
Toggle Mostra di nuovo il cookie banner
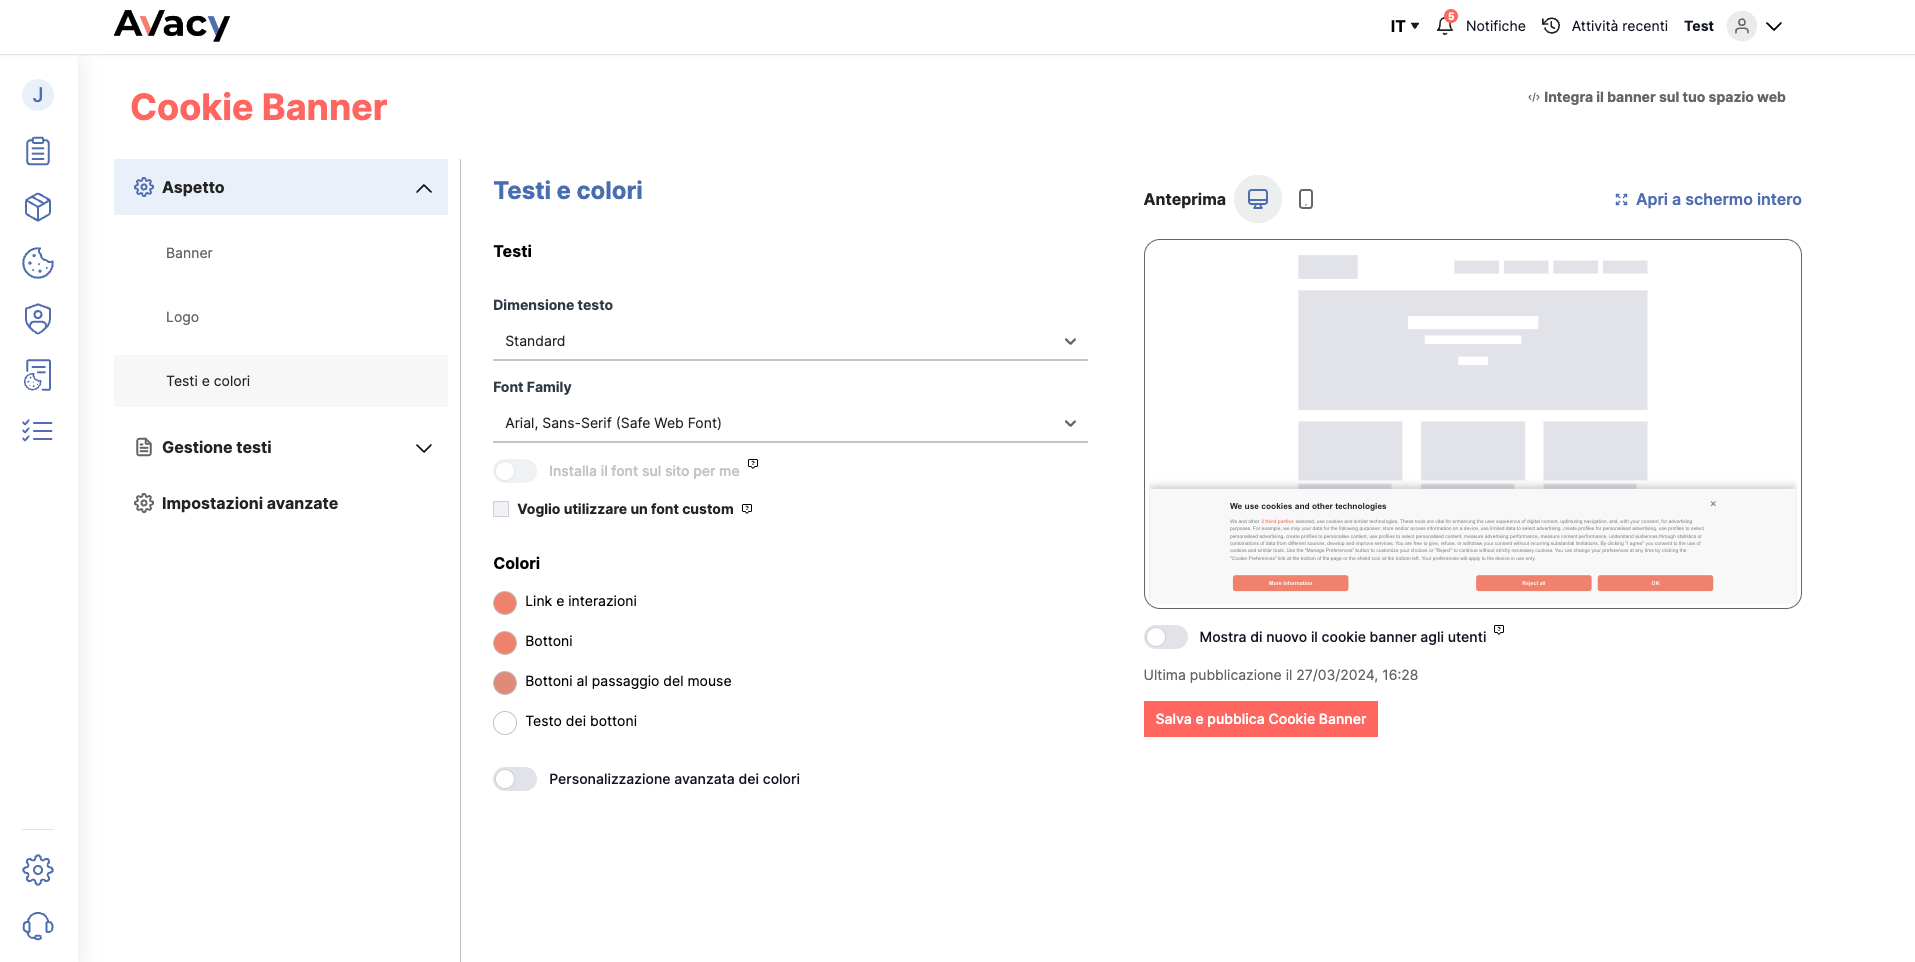click(1166, 637)
